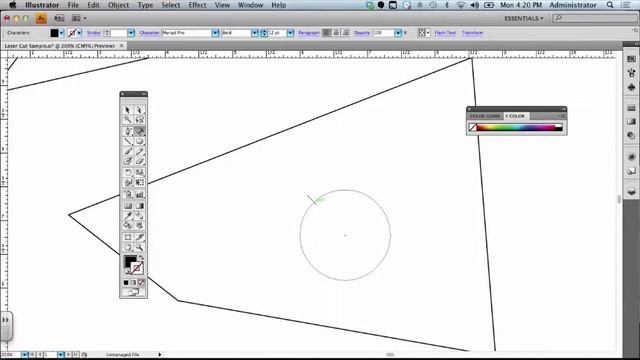This screenshot has height=360, width=640.
Task: Select the Eraser tool
Action: tap(140, 161)
